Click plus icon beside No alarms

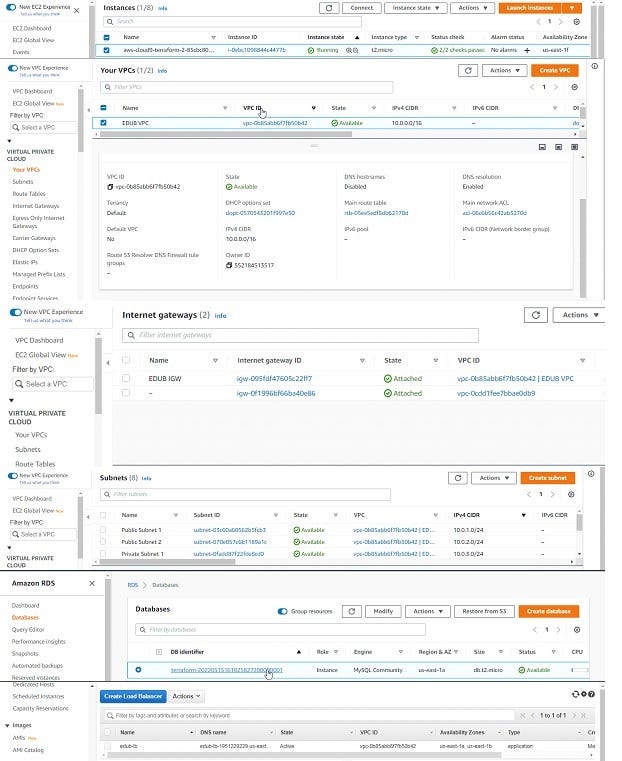tap(527, 50)
